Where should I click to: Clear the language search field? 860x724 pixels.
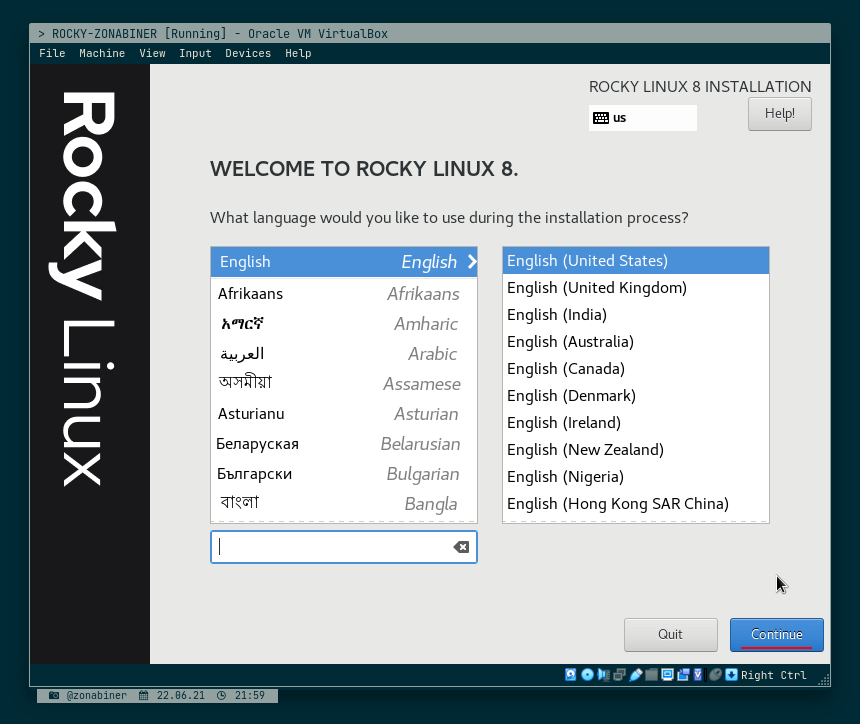tap(460, 547)
